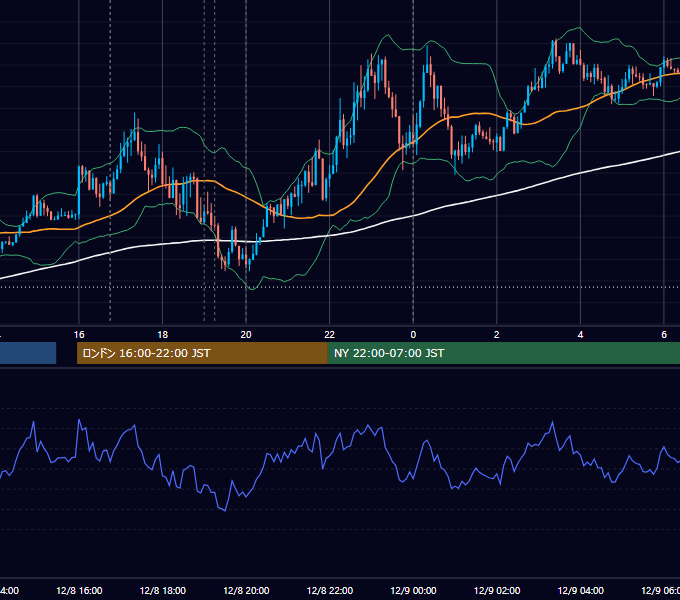Screen dimensions: 680x600
Task: Click the 12/9 02:00 date label
Action: click(x=497, y=591)
